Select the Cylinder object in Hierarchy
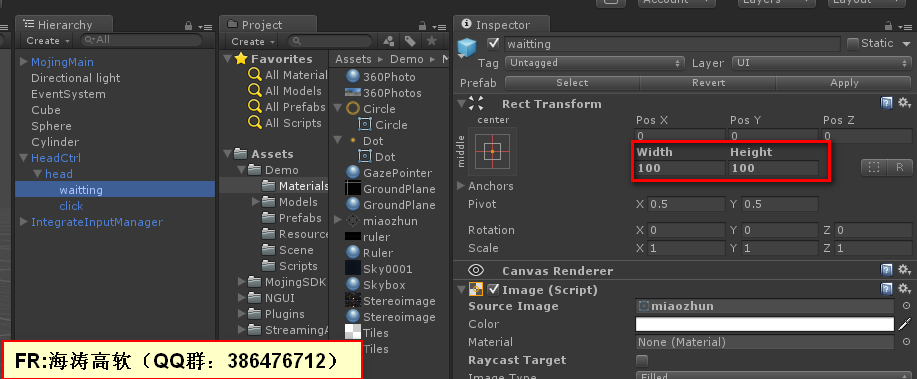This screenshot has height=379, width=917. 55,142
